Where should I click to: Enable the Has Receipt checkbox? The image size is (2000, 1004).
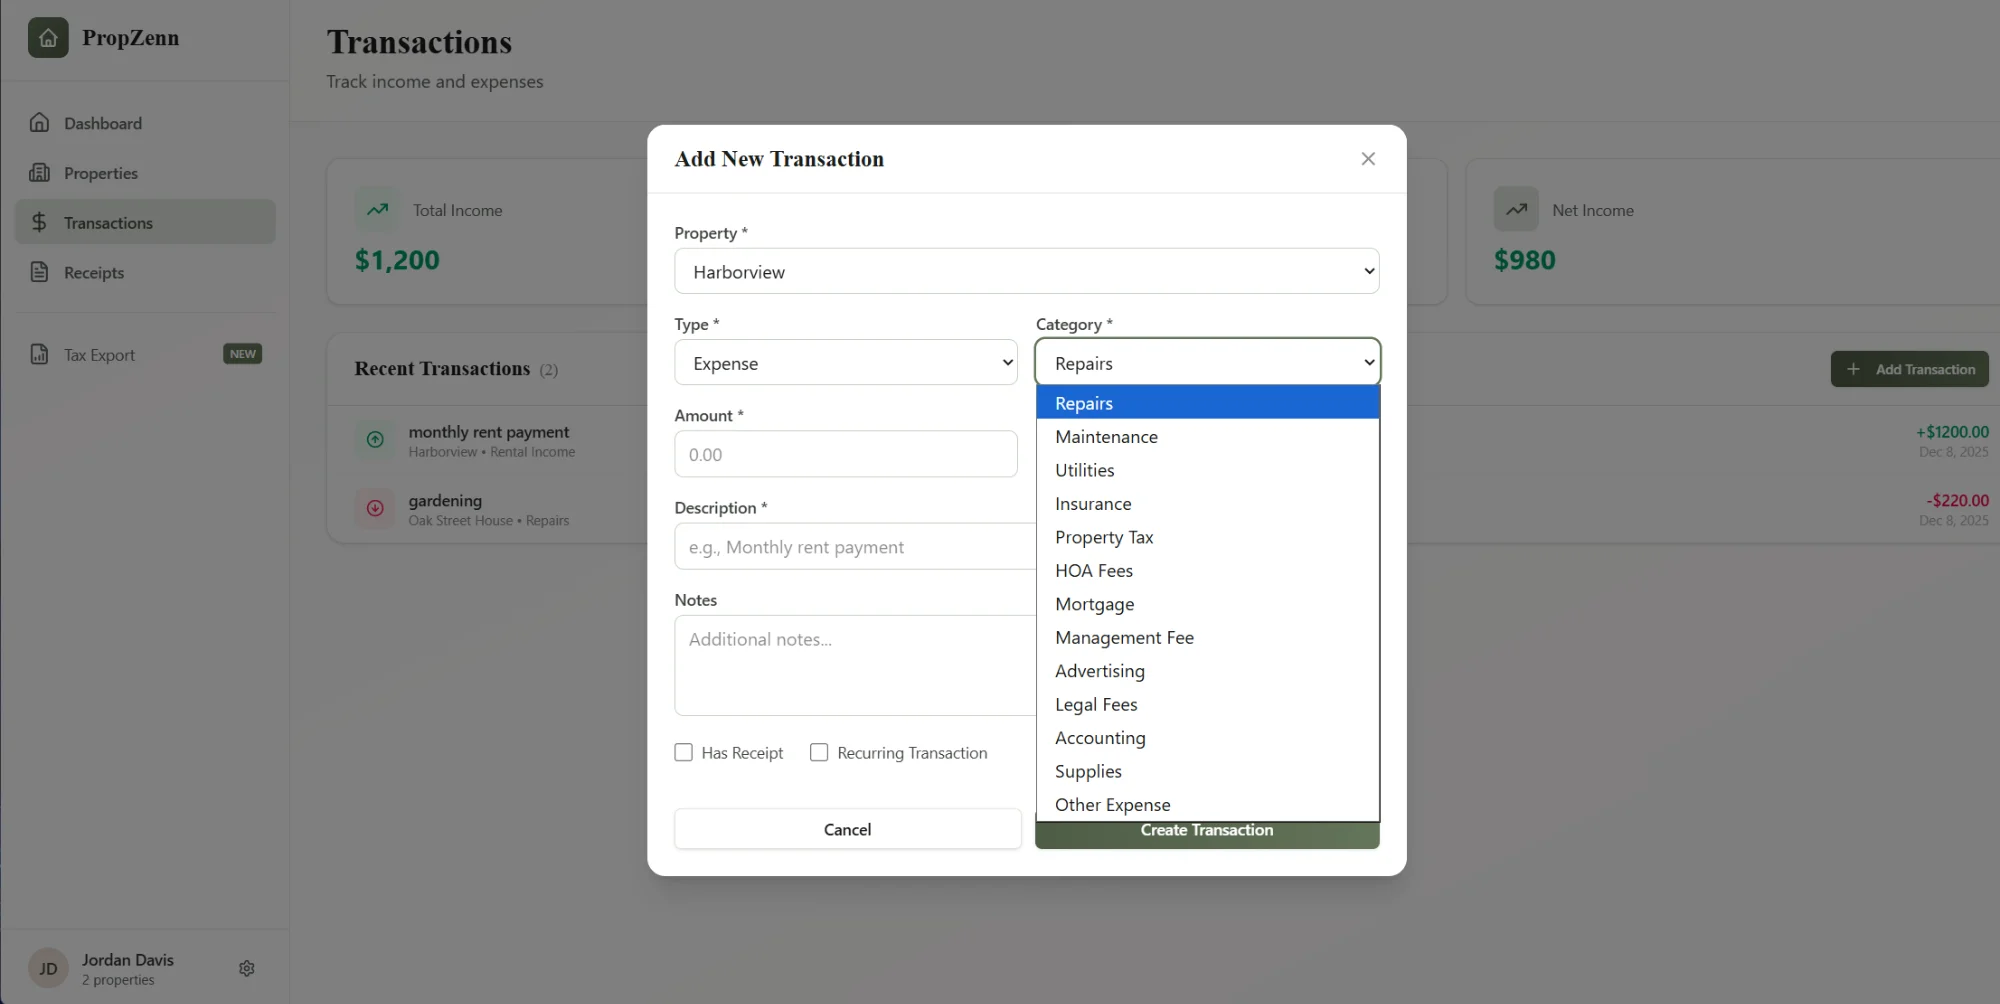(683, 752)
